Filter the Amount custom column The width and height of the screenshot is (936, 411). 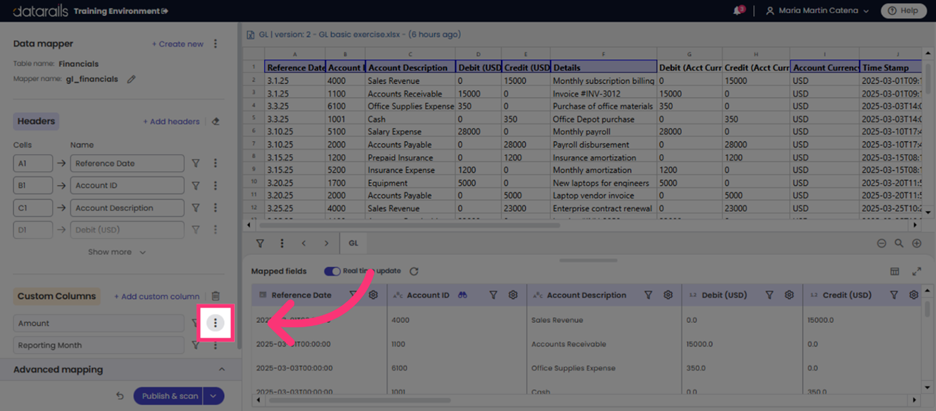click(195, 323)
